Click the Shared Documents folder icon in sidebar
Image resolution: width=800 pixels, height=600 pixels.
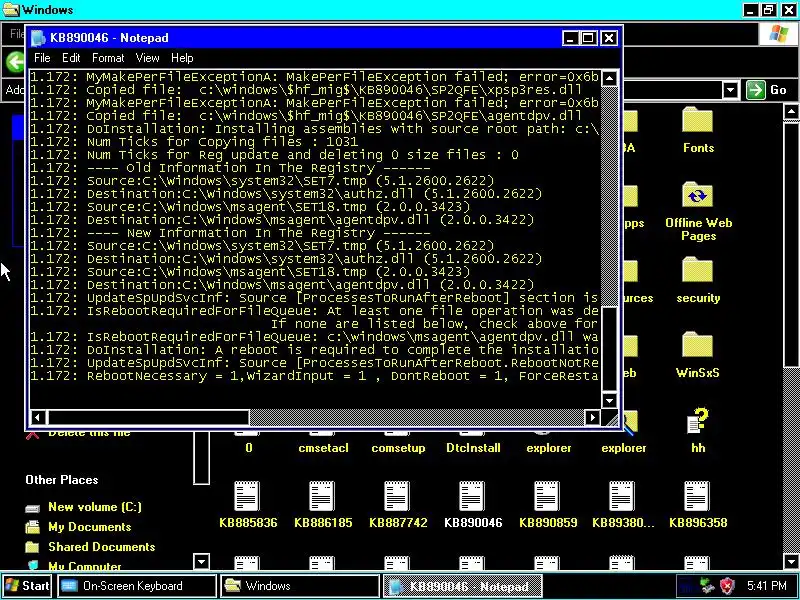click(x=32, y=547)
